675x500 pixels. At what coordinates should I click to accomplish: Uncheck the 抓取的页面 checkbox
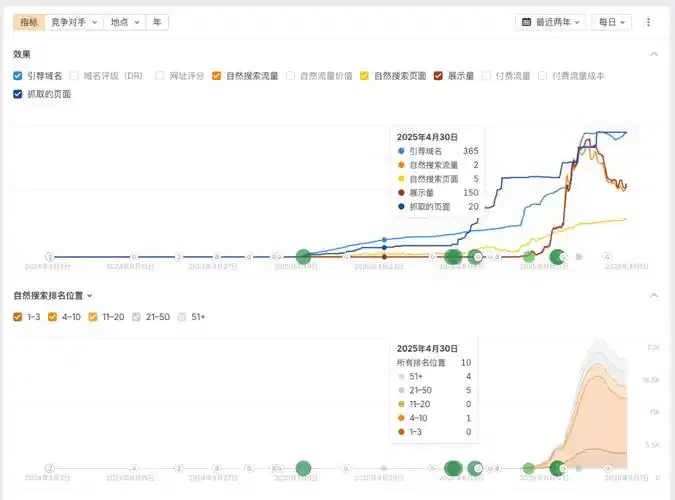[18, 94]
